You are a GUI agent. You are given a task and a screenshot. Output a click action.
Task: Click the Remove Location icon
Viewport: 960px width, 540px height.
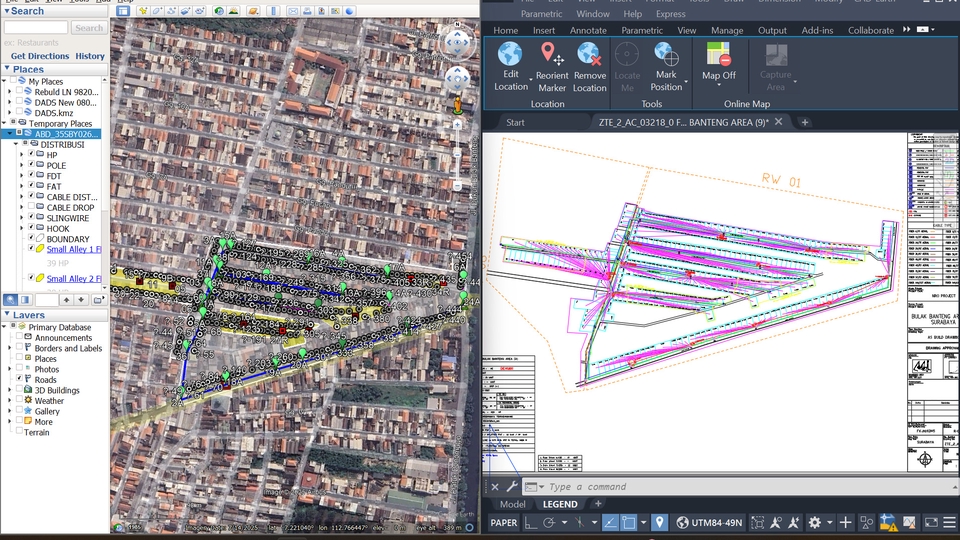coord(589,54)
